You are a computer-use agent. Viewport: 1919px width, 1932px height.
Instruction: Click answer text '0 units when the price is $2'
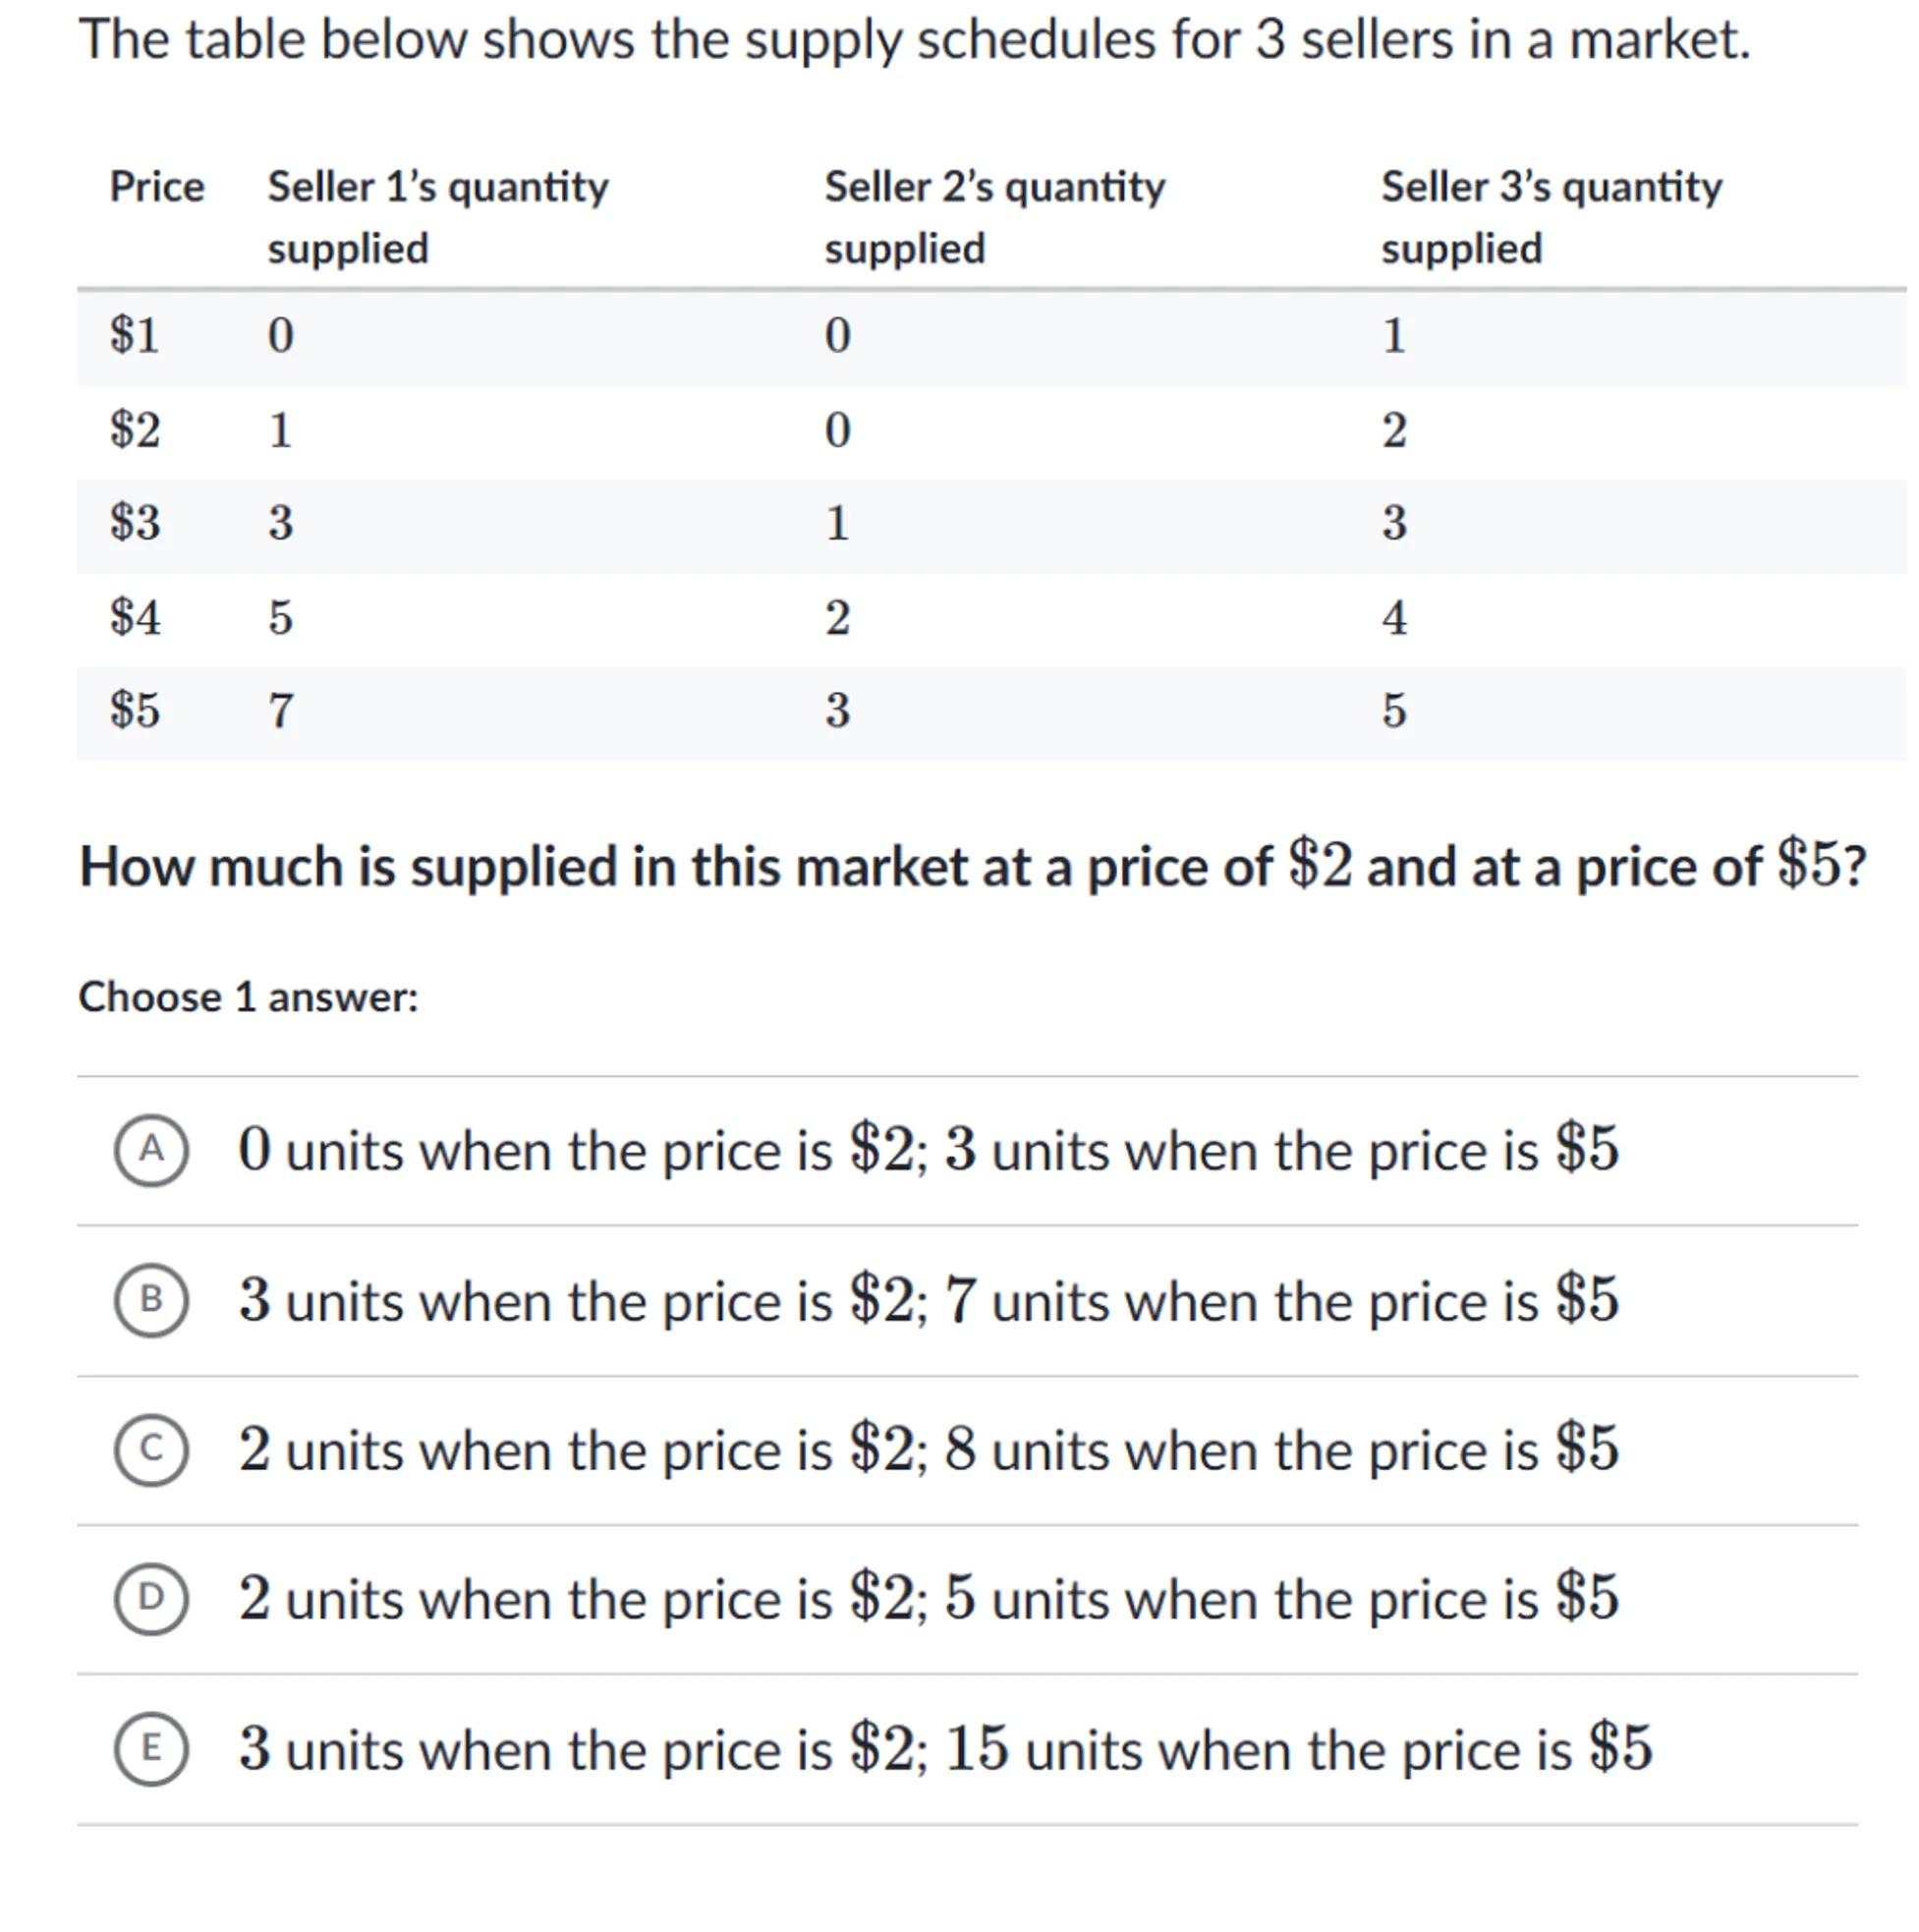click(x=575, y=1150)
